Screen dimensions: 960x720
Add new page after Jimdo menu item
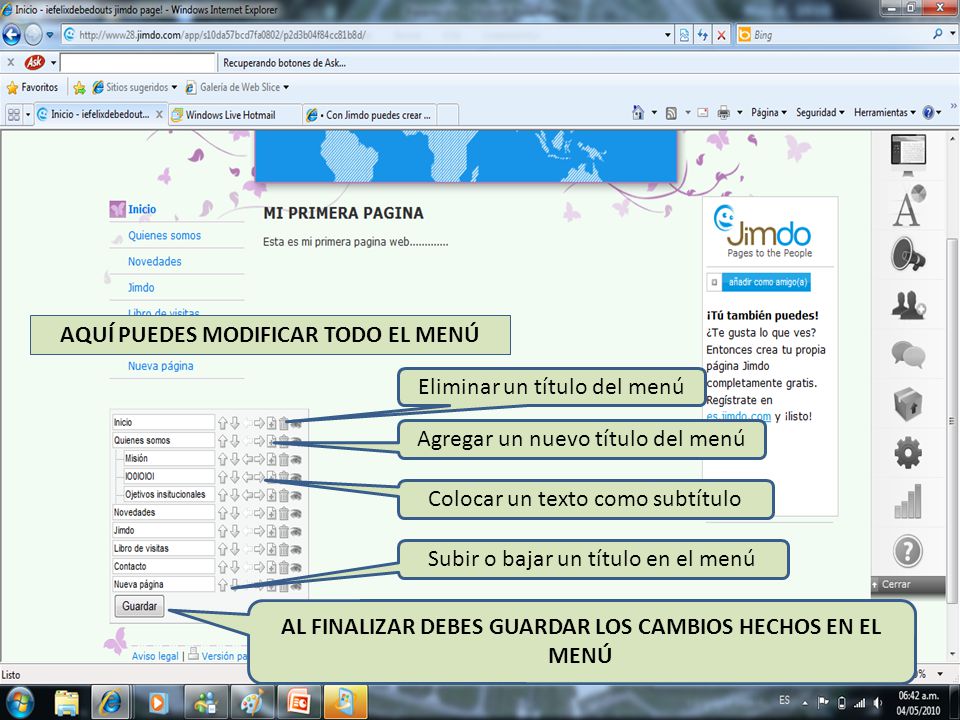pos(271,531)
